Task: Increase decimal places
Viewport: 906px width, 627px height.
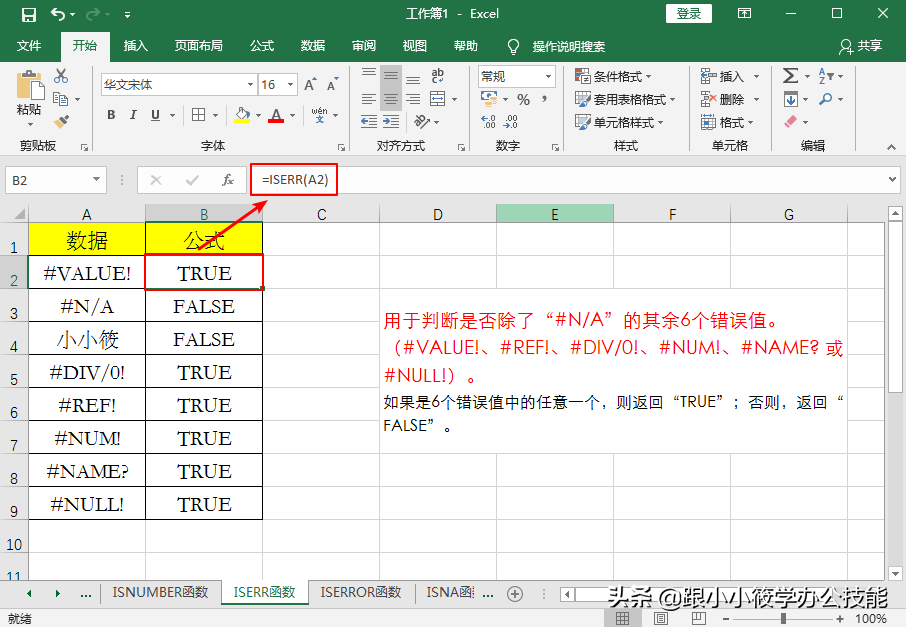Action: 488,121
